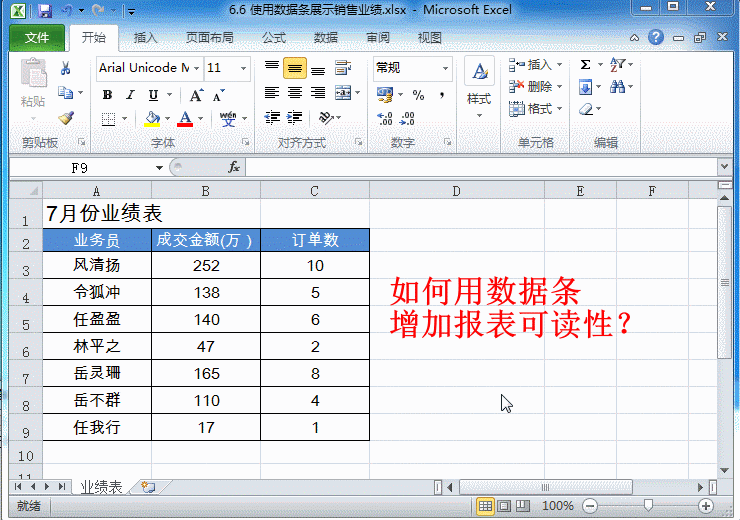Click the Paste clipboard icon
This screenshot has width=740, height=520.
coord(33,74)
